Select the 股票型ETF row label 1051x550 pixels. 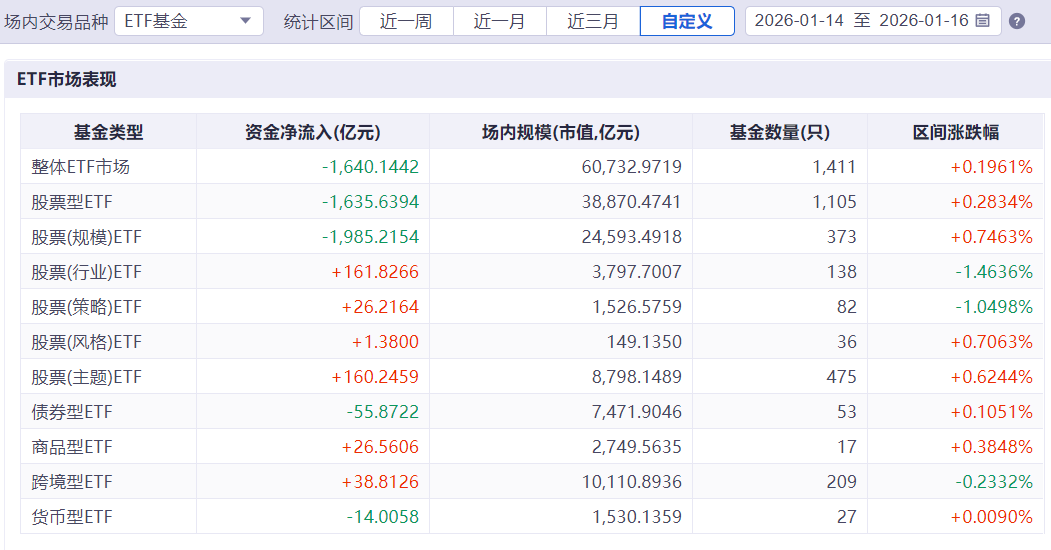point(72,202)
